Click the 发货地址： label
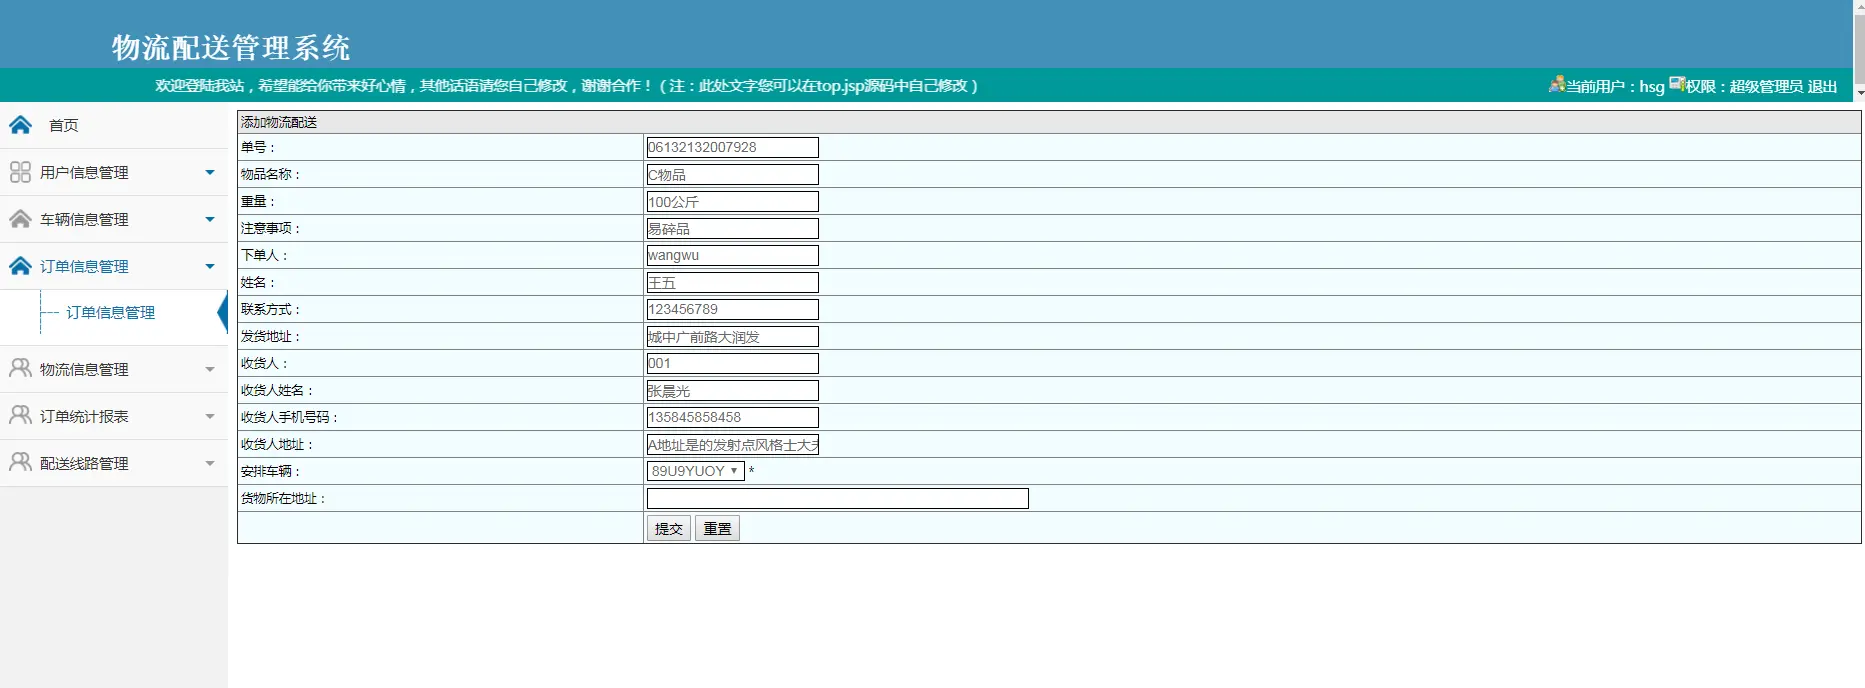The height and width of the screenshot is (688, 1865). click(x=271, y=336)
